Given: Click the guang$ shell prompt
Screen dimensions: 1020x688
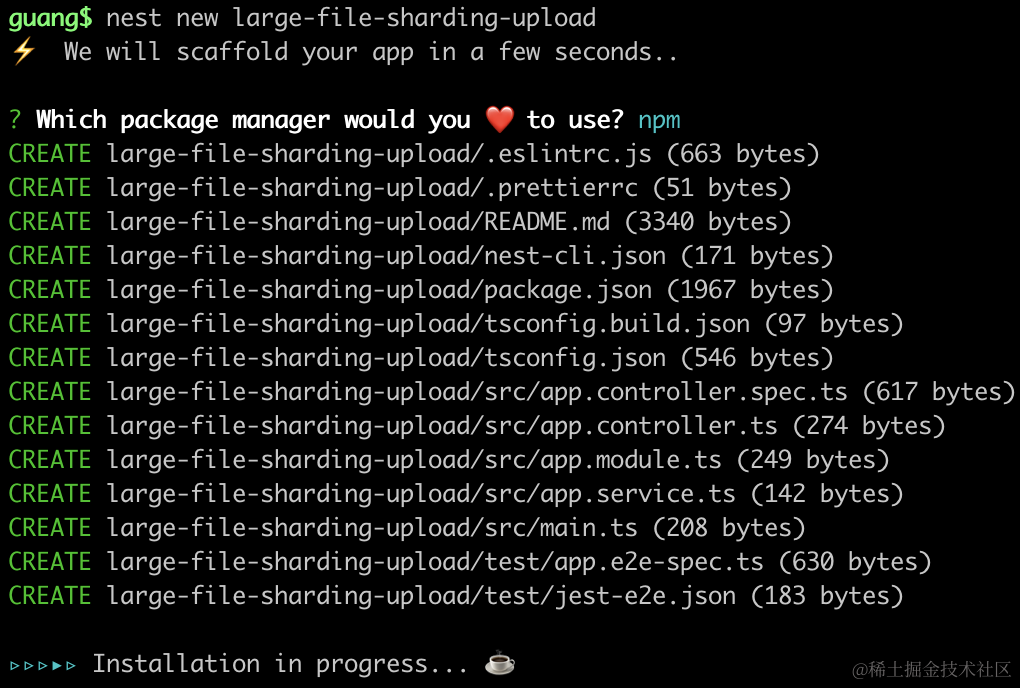Looking at the screenshot, I should 50,18.
